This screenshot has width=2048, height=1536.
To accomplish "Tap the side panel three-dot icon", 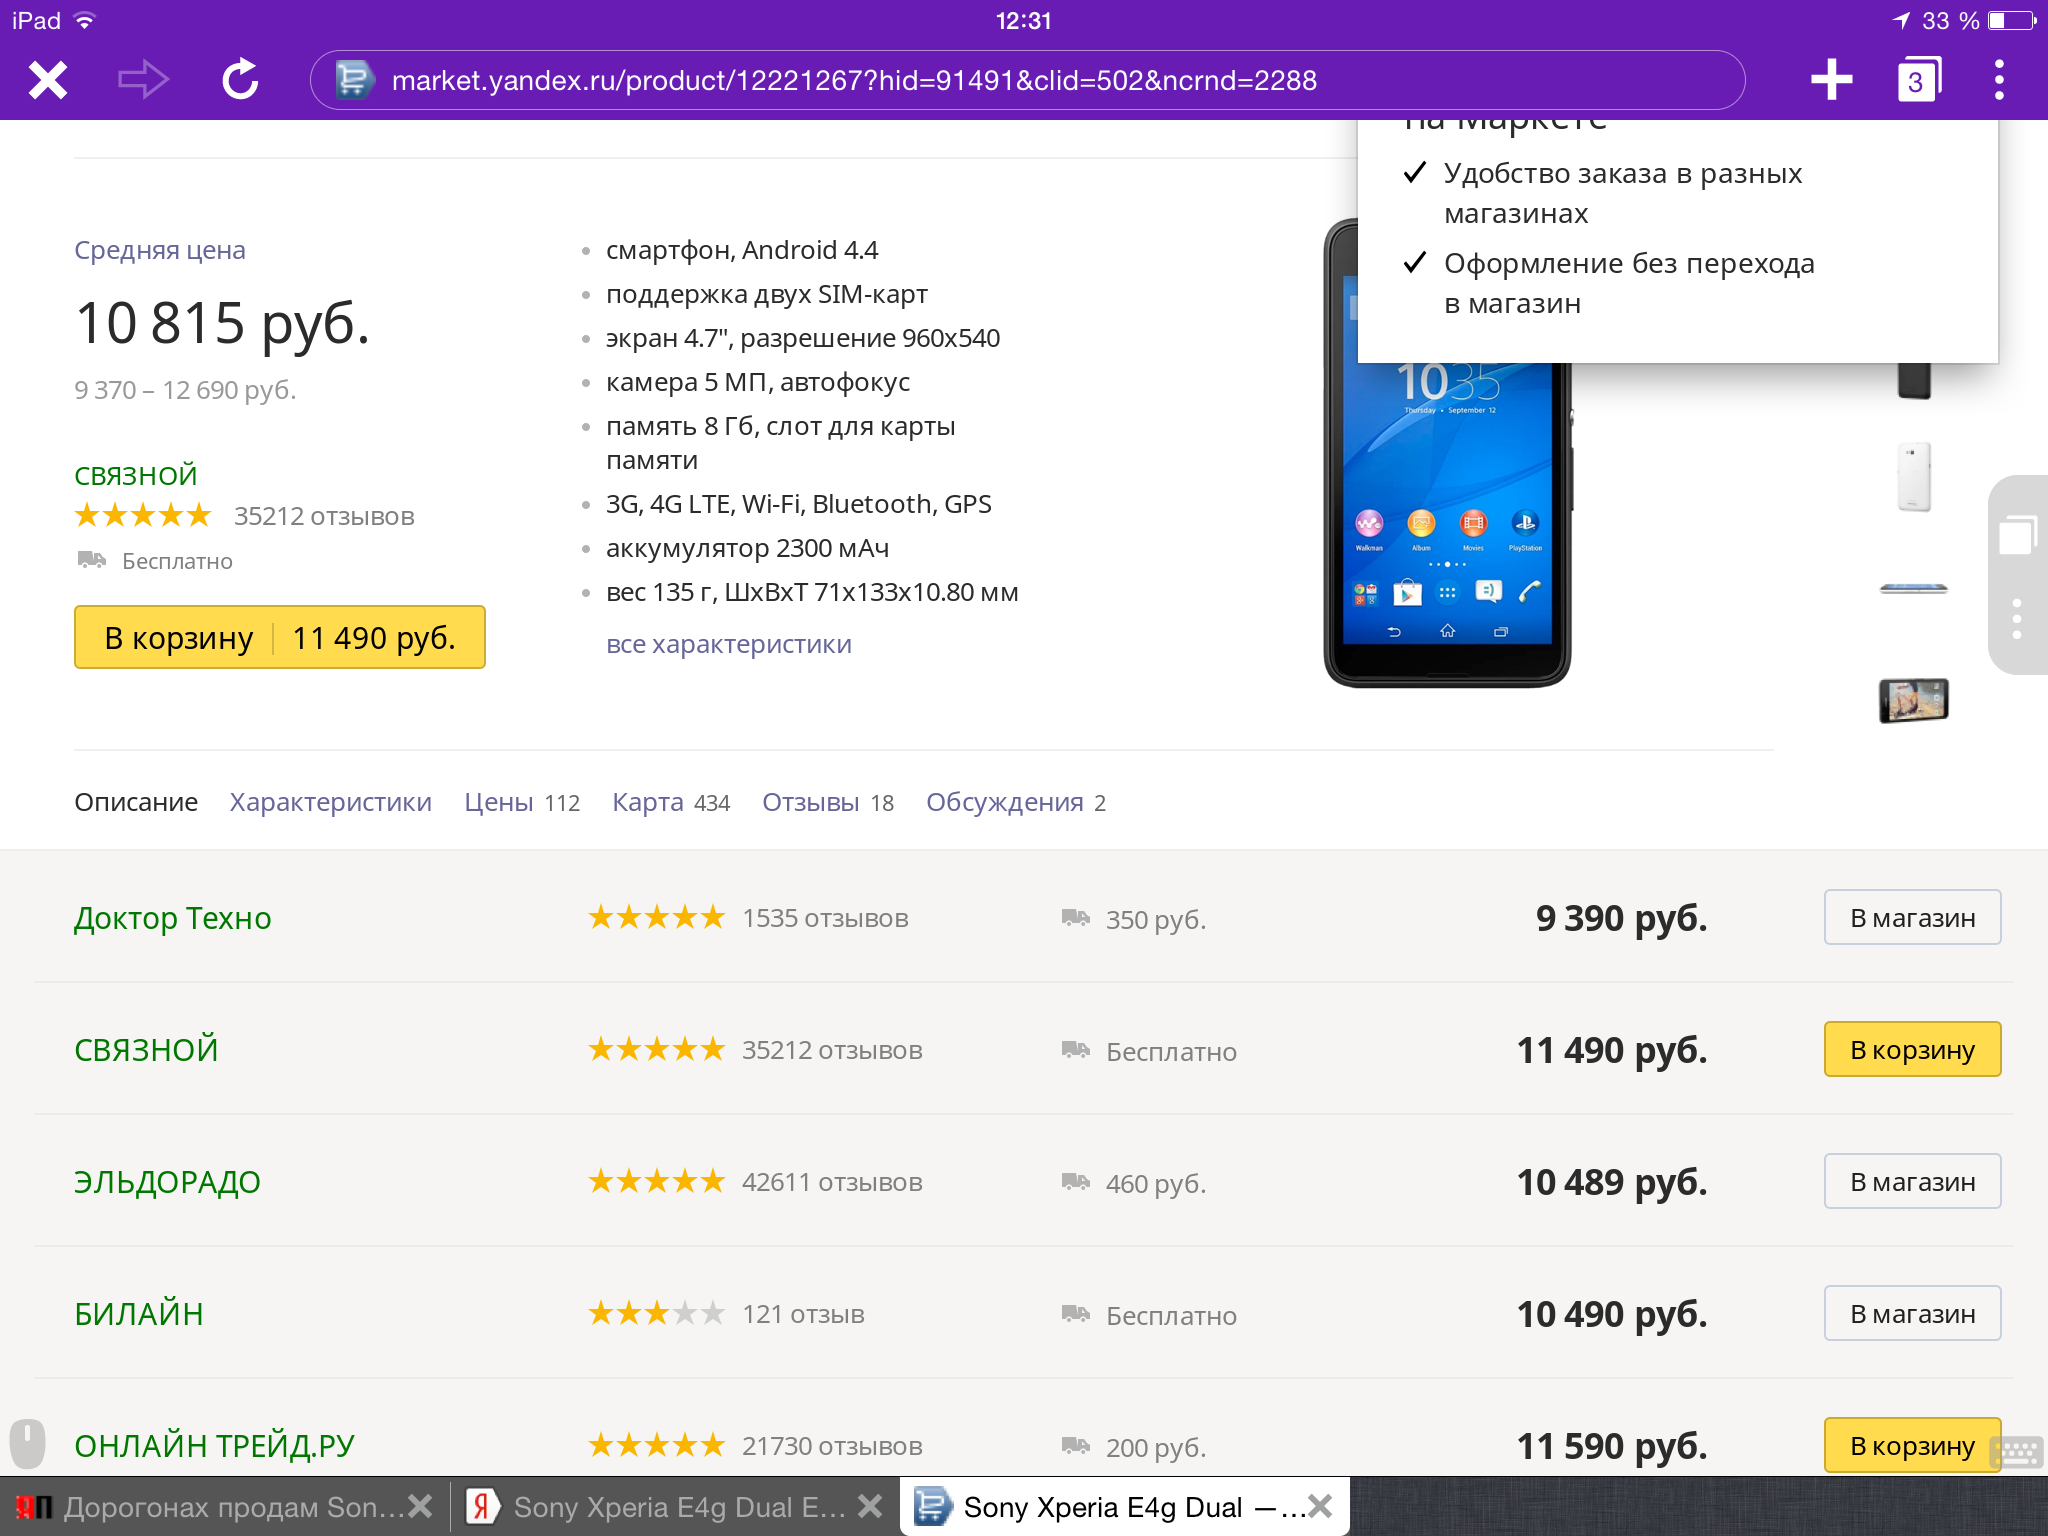I will [x=2017, y=619].
